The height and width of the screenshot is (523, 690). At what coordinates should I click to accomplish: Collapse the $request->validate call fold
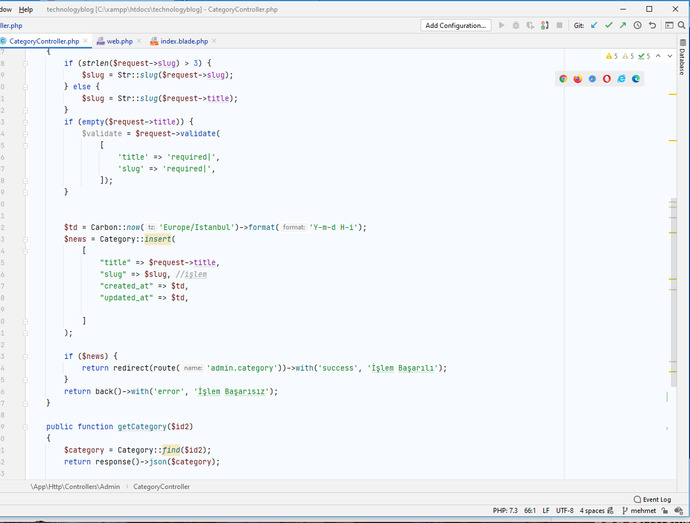tap(25, 134)
